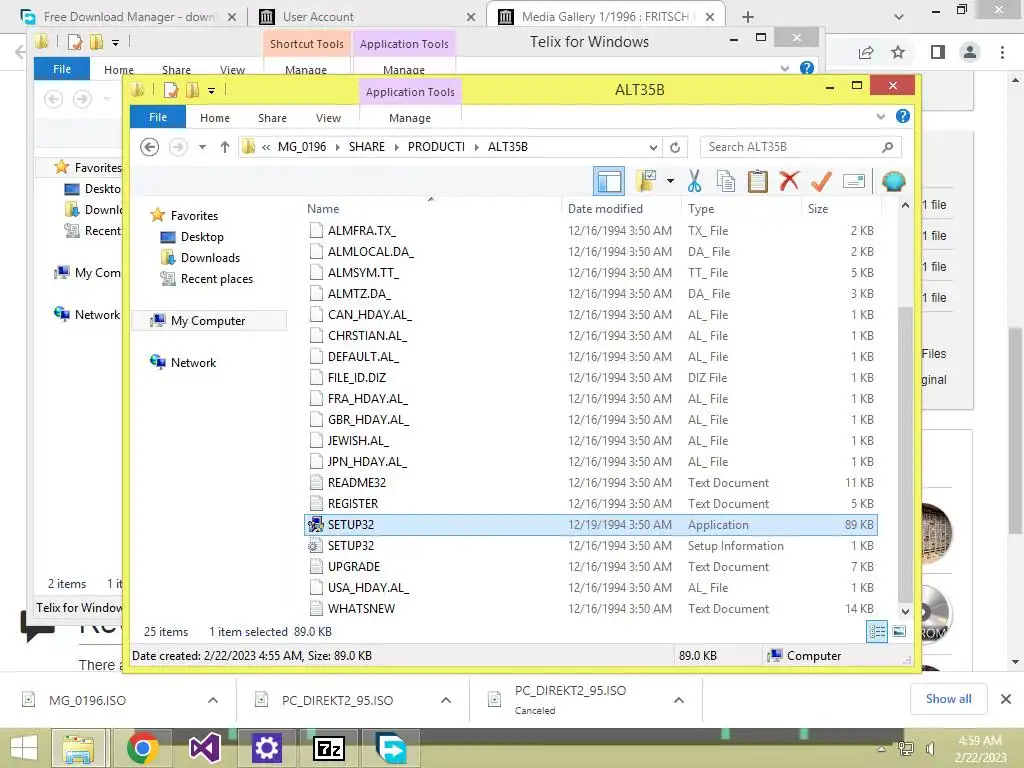Open 7-Zip from the taskbar
This screenshot has height=768, width=1024.
pyautogui.click(x=328, y=748)
